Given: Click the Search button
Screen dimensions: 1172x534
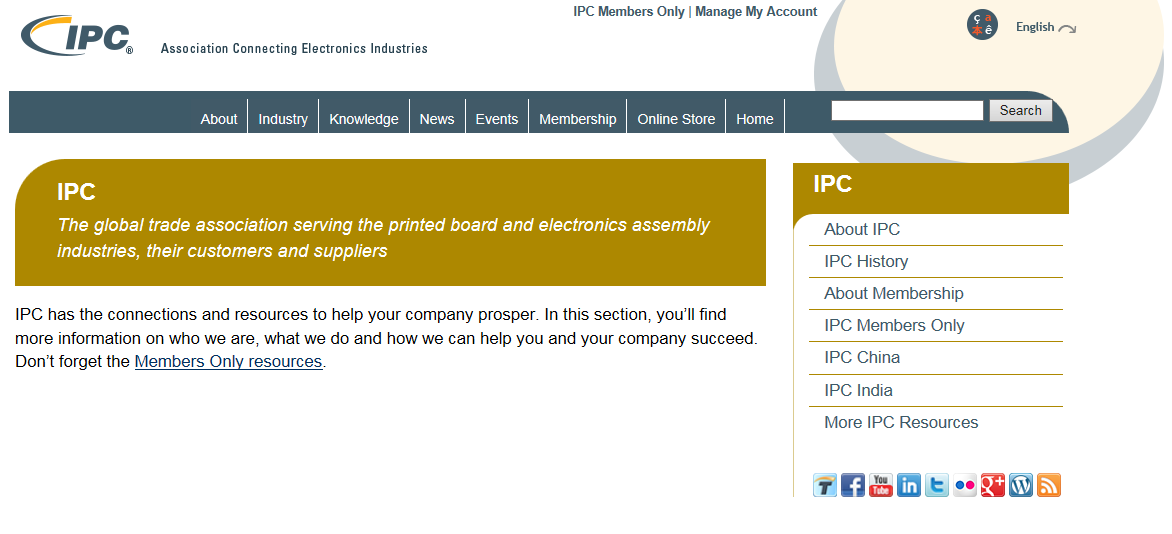Looking at the screenshot, I should click(x=1020, y=111).
